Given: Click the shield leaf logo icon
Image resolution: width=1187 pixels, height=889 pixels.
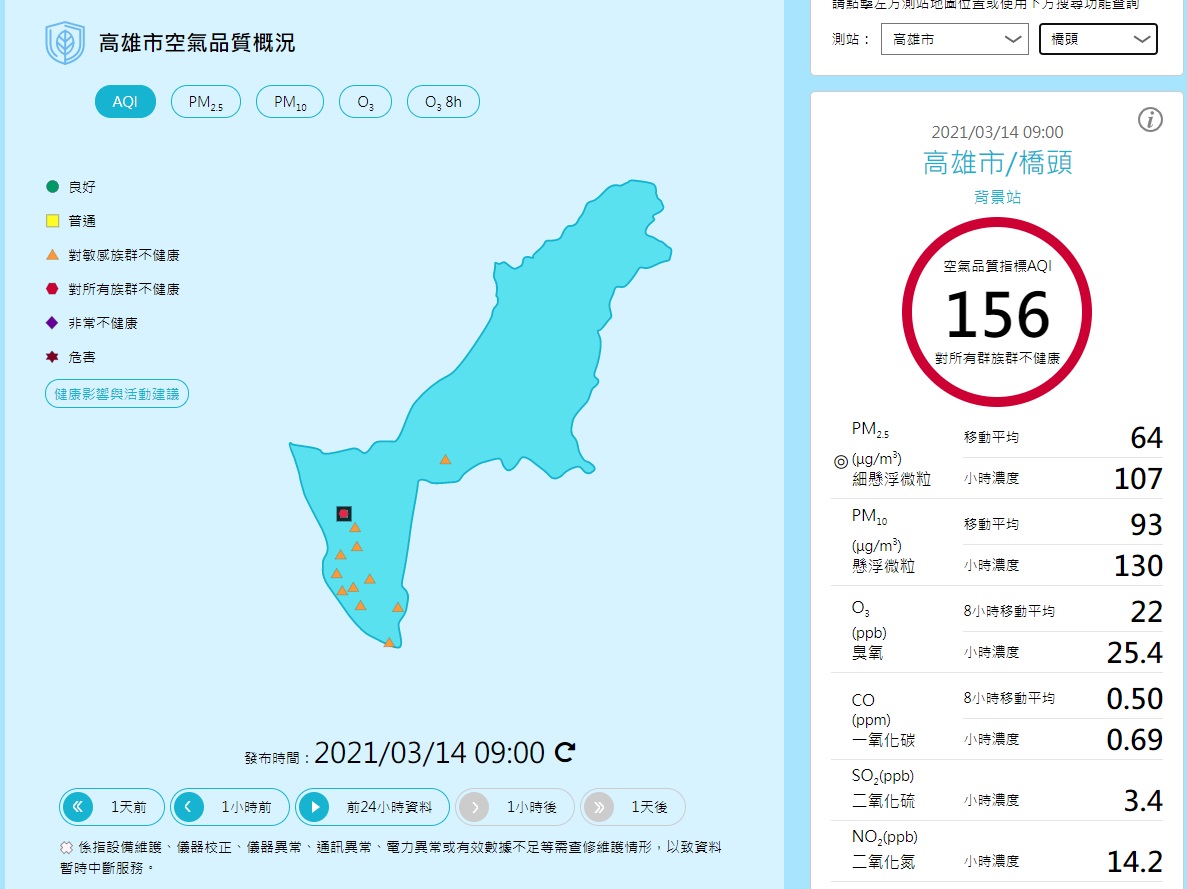Looking at the screenshot, I should pyautogui.click(x=64, y=42).
